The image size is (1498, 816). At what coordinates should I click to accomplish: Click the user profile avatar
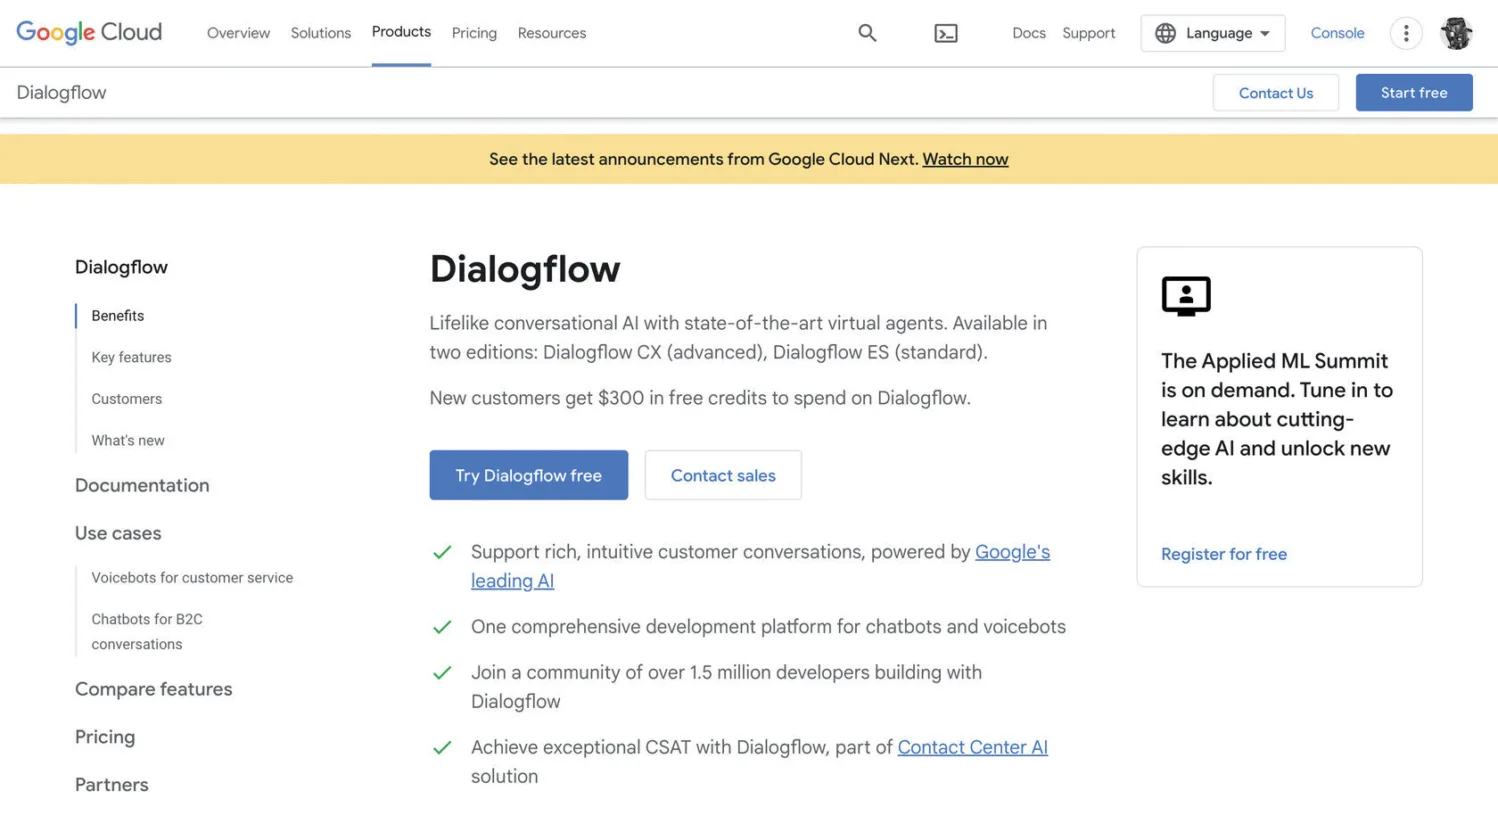click(x=1455, y=33)
